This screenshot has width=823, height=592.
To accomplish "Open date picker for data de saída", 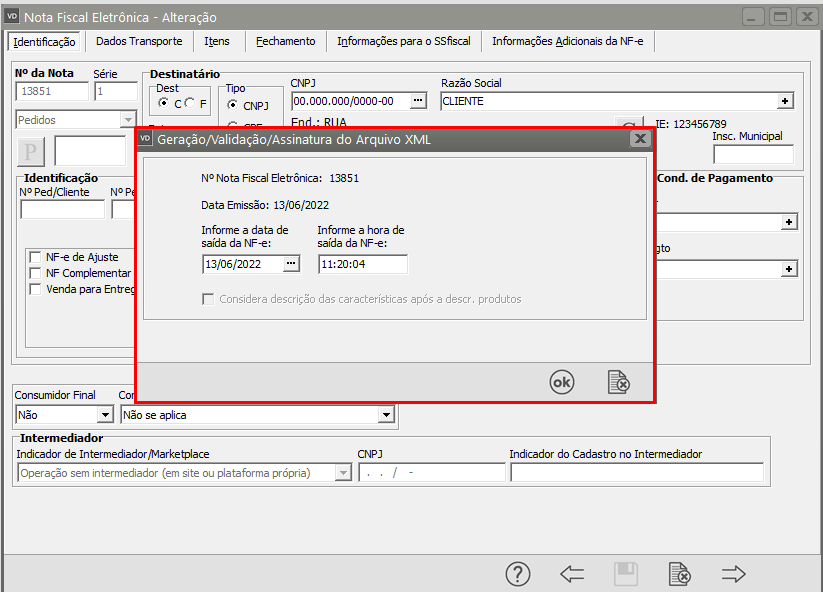I will point(291,264).
